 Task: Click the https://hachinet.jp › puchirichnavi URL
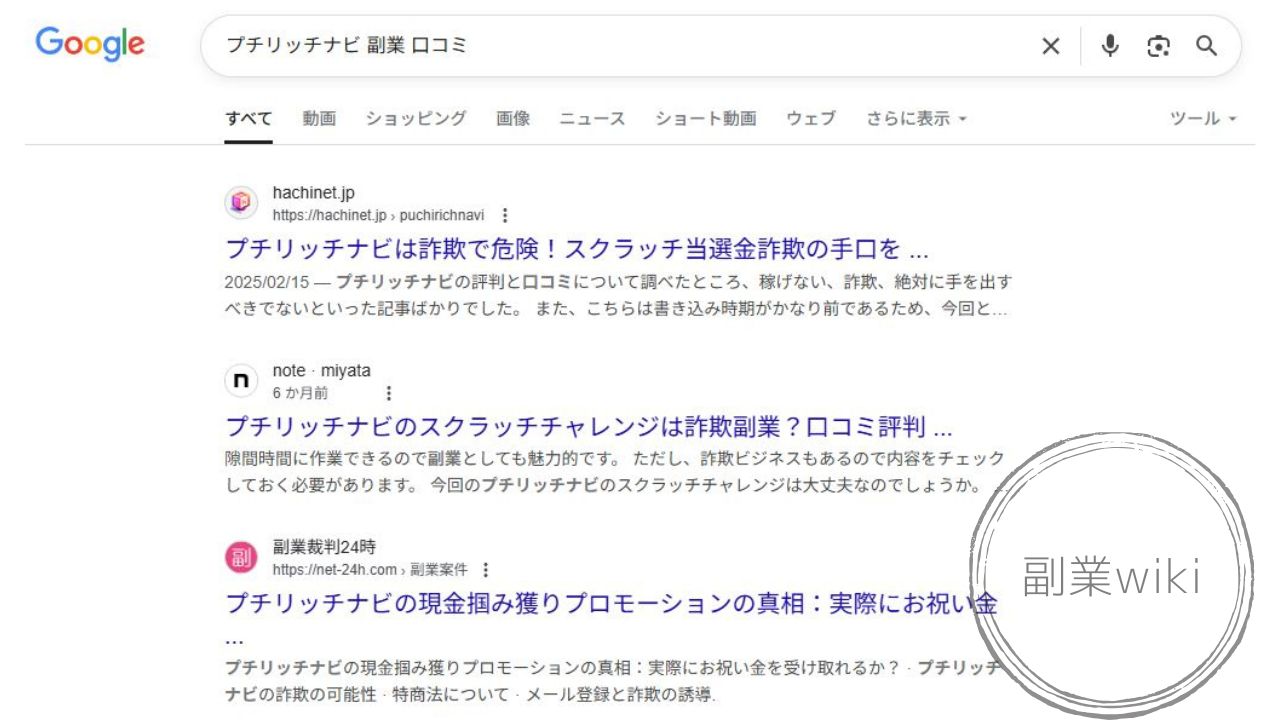coord(379,215)
